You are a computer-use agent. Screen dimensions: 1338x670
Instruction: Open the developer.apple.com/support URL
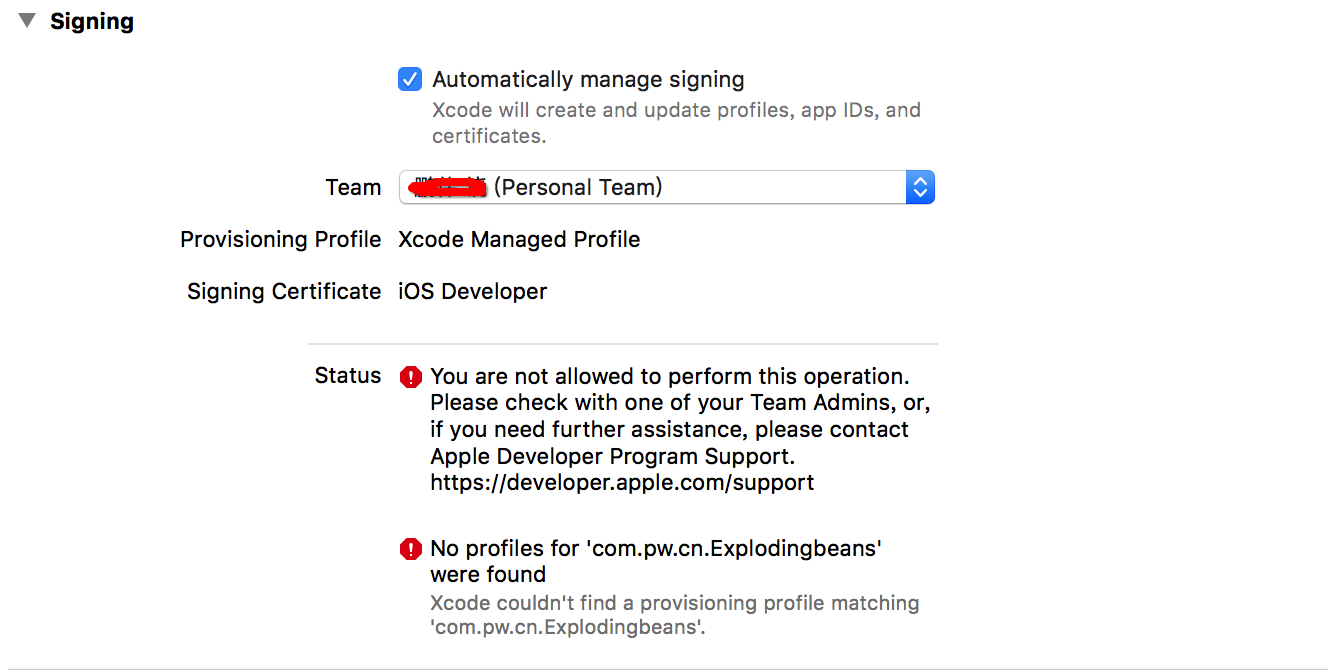coord(622,483)
